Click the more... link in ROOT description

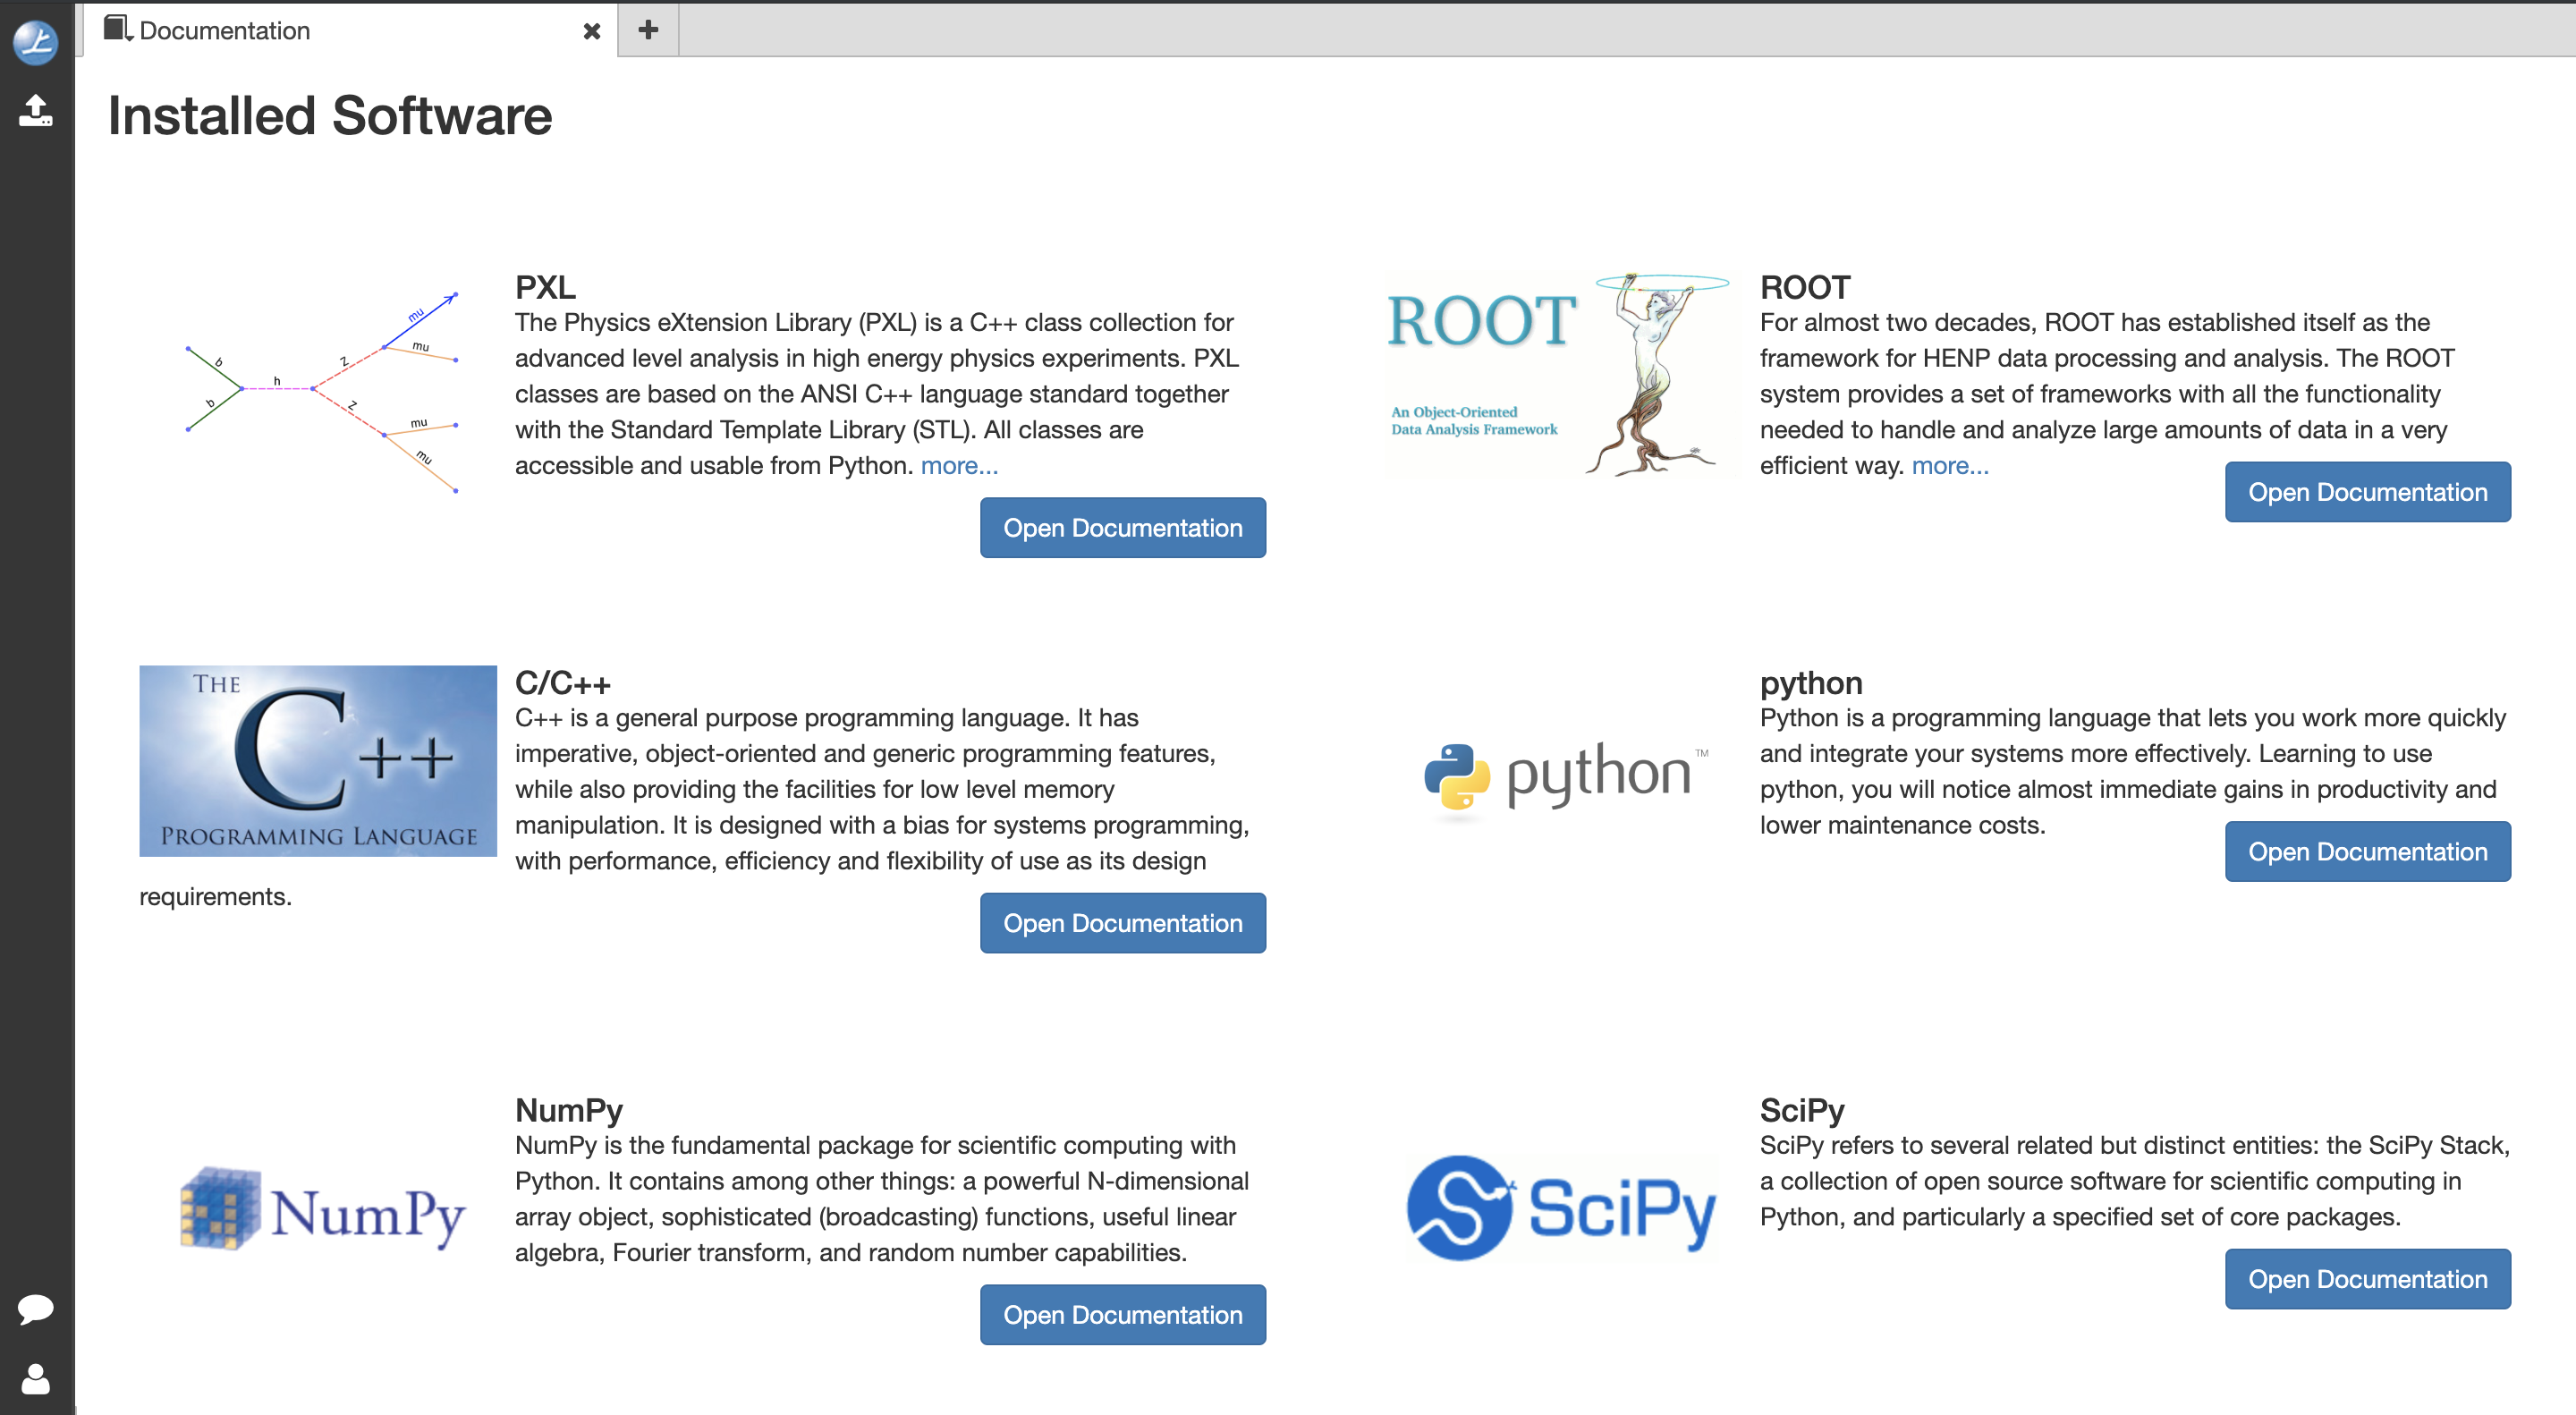1949,466
